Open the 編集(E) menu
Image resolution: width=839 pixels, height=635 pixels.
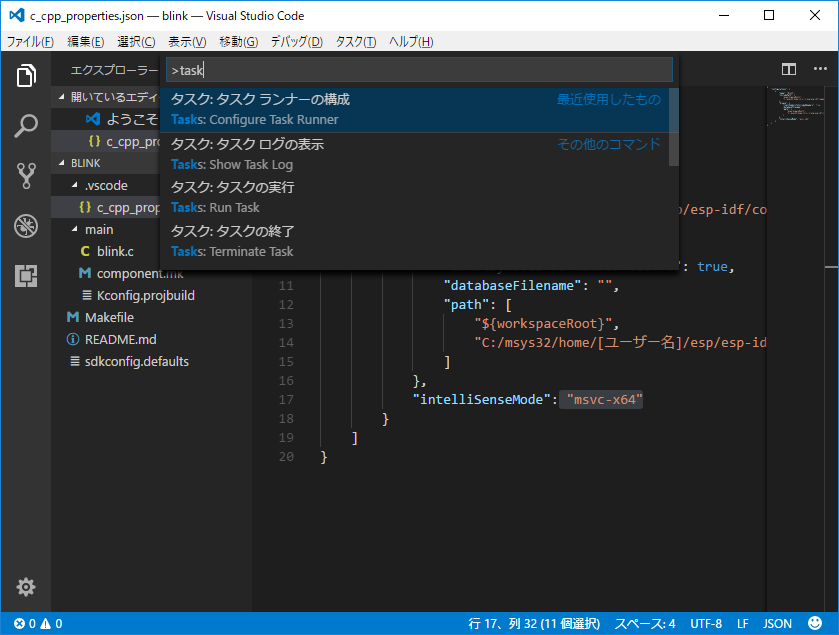pos(86,42)
